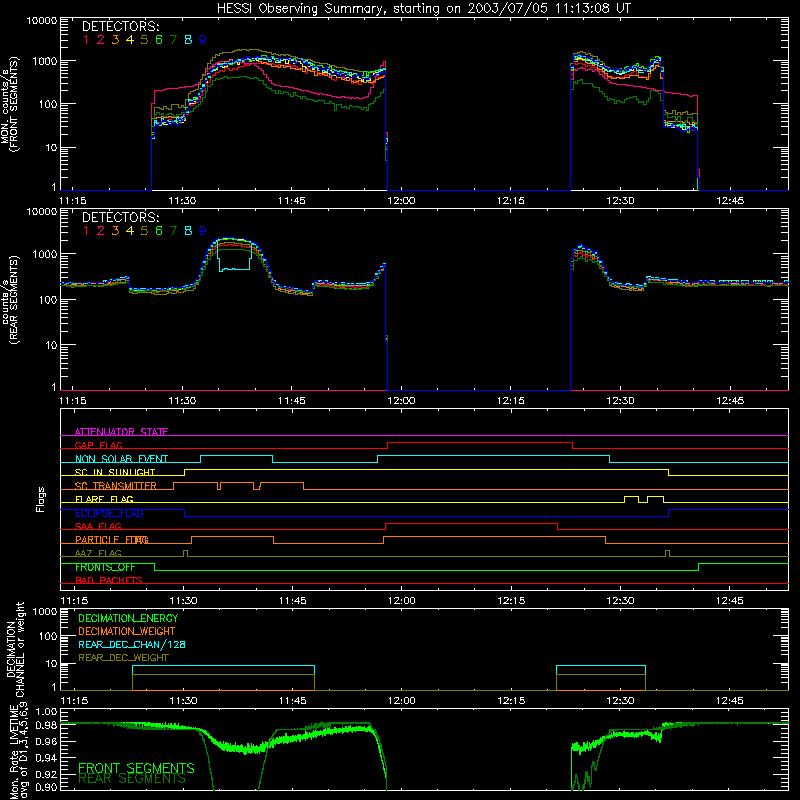Select the GAP_FLAG label
This screenshot has width=800, height=800.
[x=98, y=445]
